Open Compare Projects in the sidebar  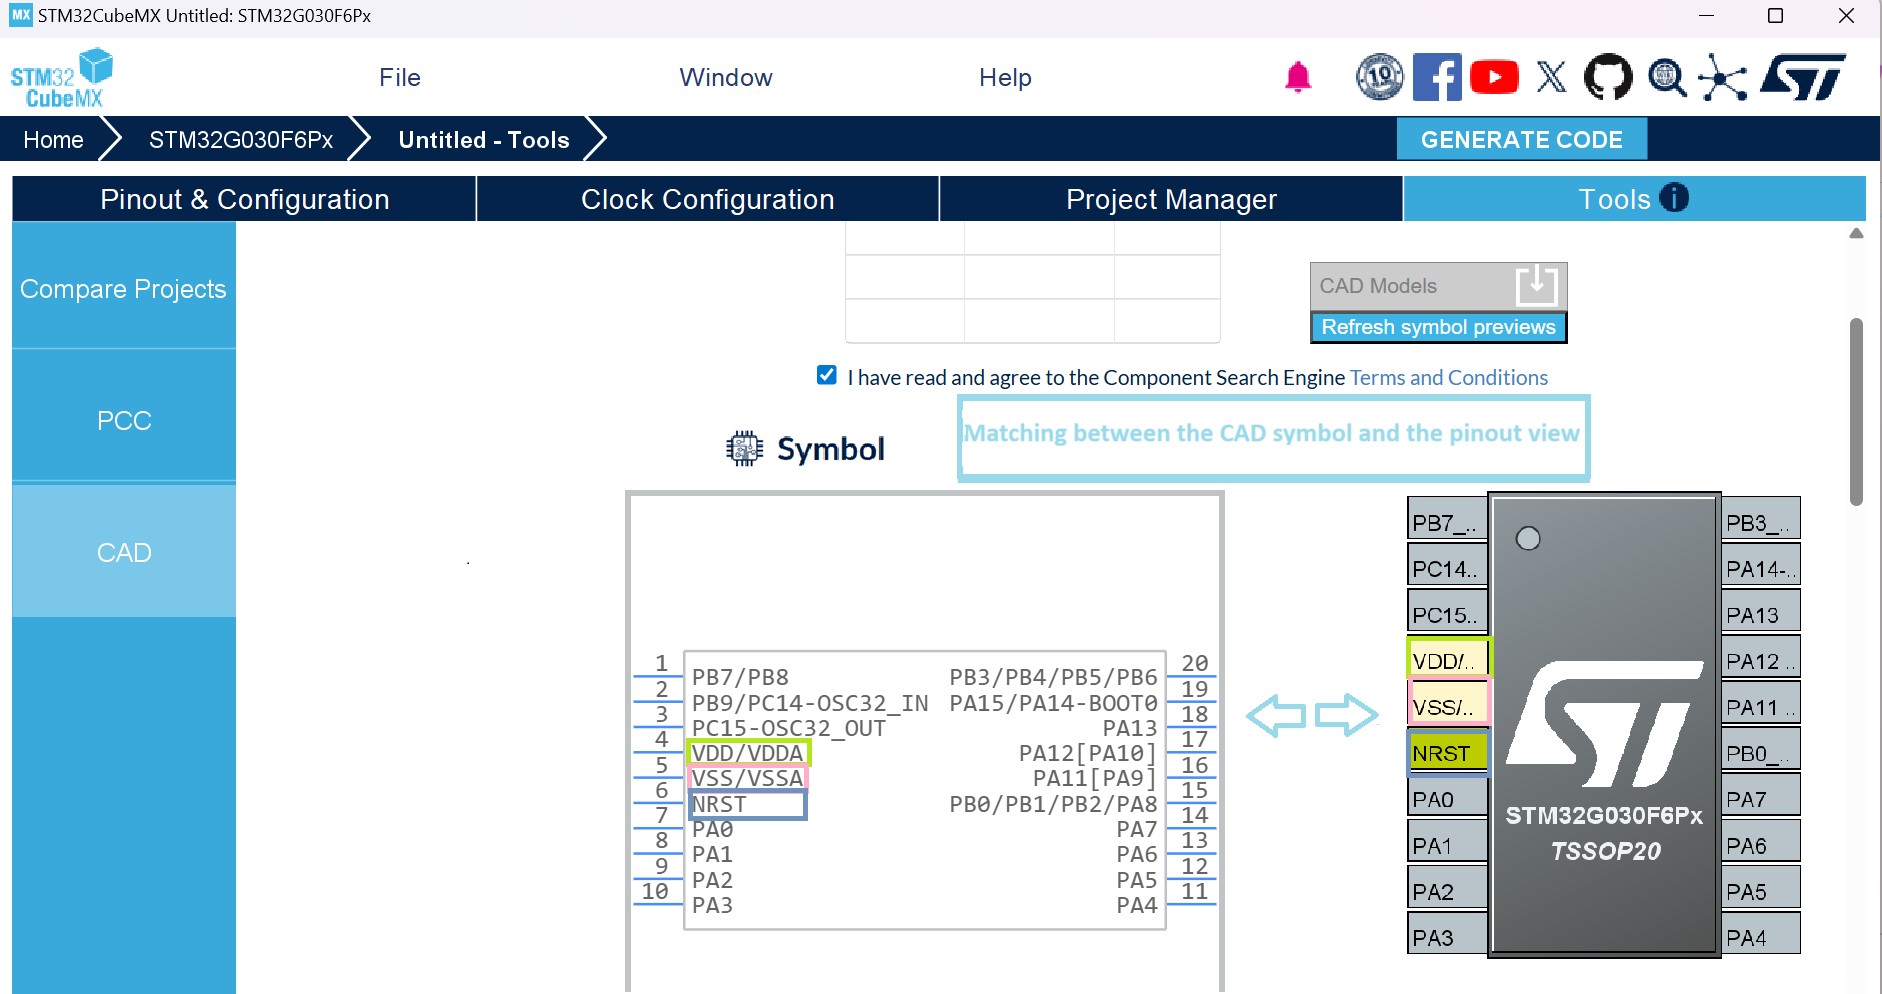click(124, 289)
